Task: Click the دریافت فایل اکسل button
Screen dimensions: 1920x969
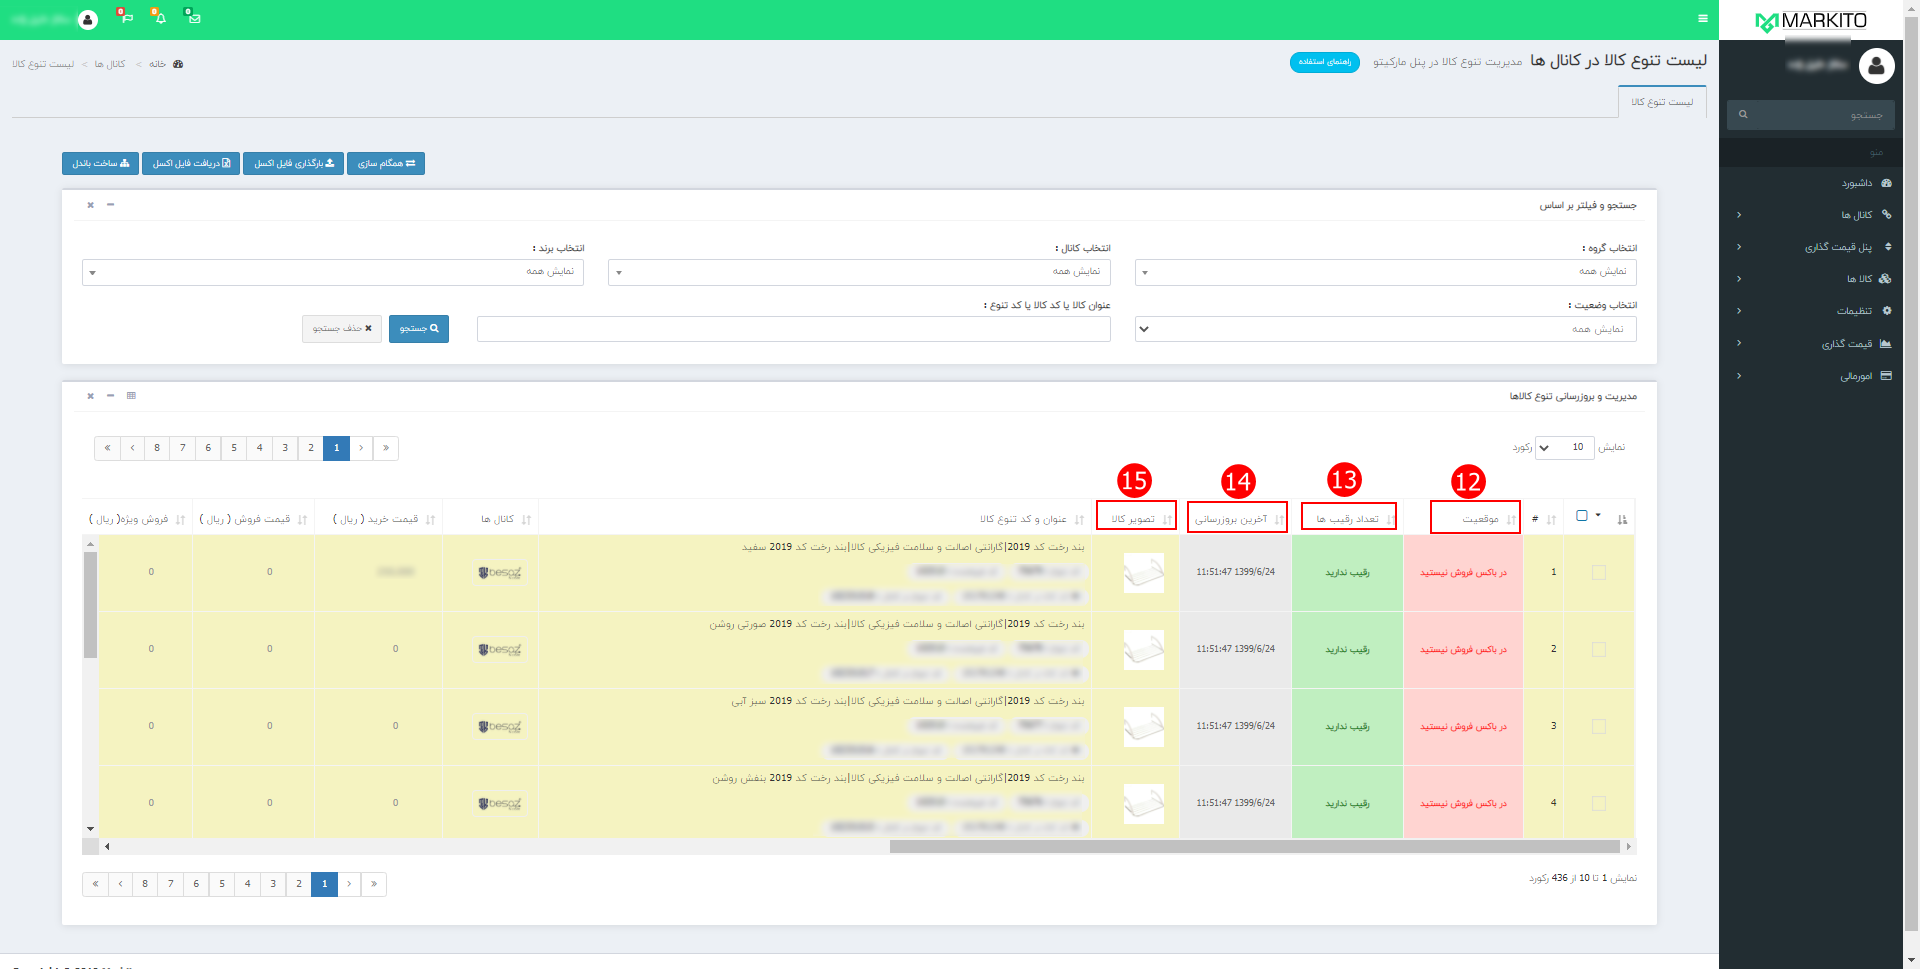Action: pyautogui.click(x=191, y=163)
